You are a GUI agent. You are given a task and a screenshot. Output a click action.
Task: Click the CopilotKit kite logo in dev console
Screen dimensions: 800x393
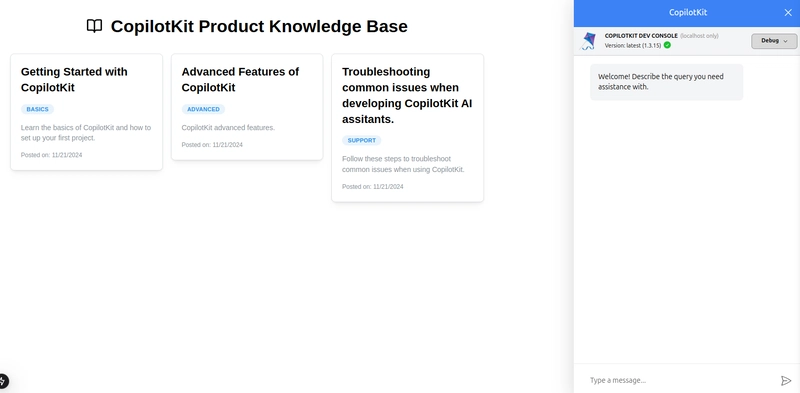(588, 41)
